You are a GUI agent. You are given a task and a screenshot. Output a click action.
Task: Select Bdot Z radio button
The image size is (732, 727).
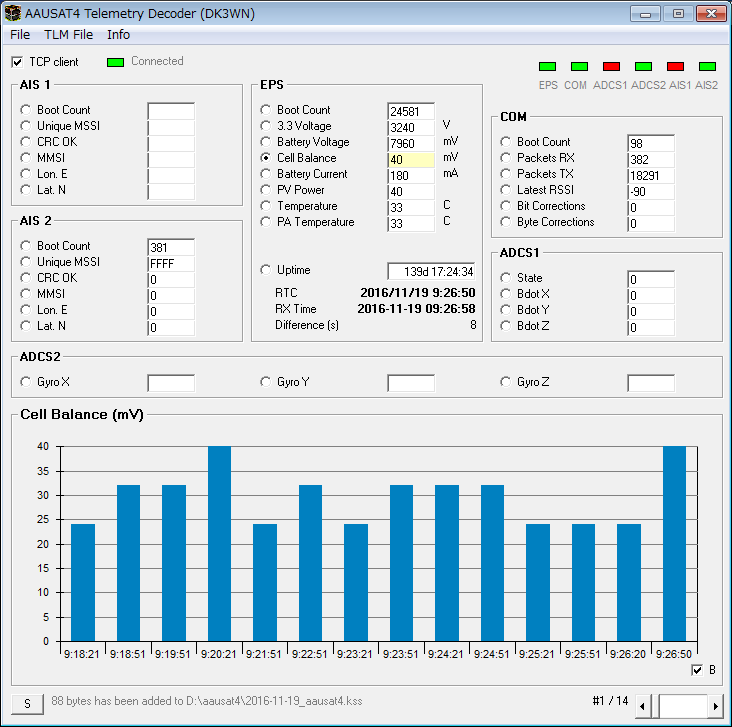pyautogui.click(x=506, y=325)
